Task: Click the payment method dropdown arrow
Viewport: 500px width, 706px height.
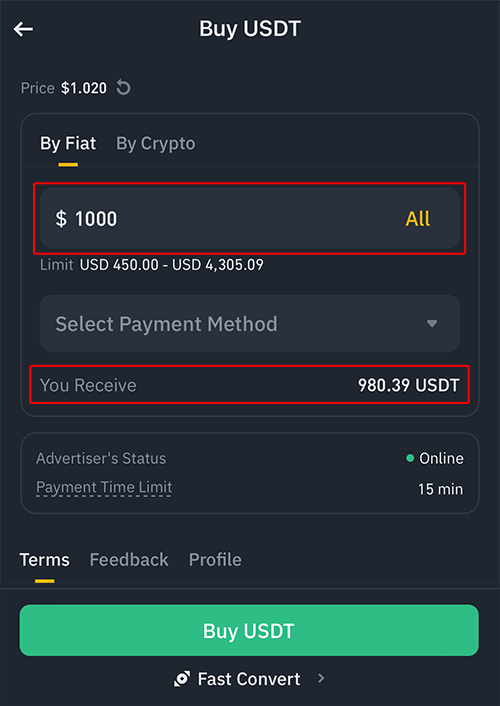Action: click(432, 323)
